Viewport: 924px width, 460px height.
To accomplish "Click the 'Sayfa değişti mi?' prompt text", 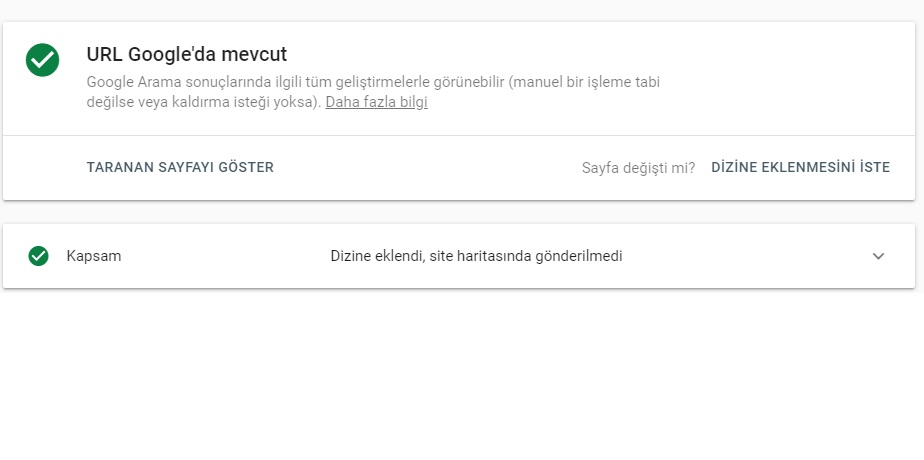I will [x=638, y=168].
